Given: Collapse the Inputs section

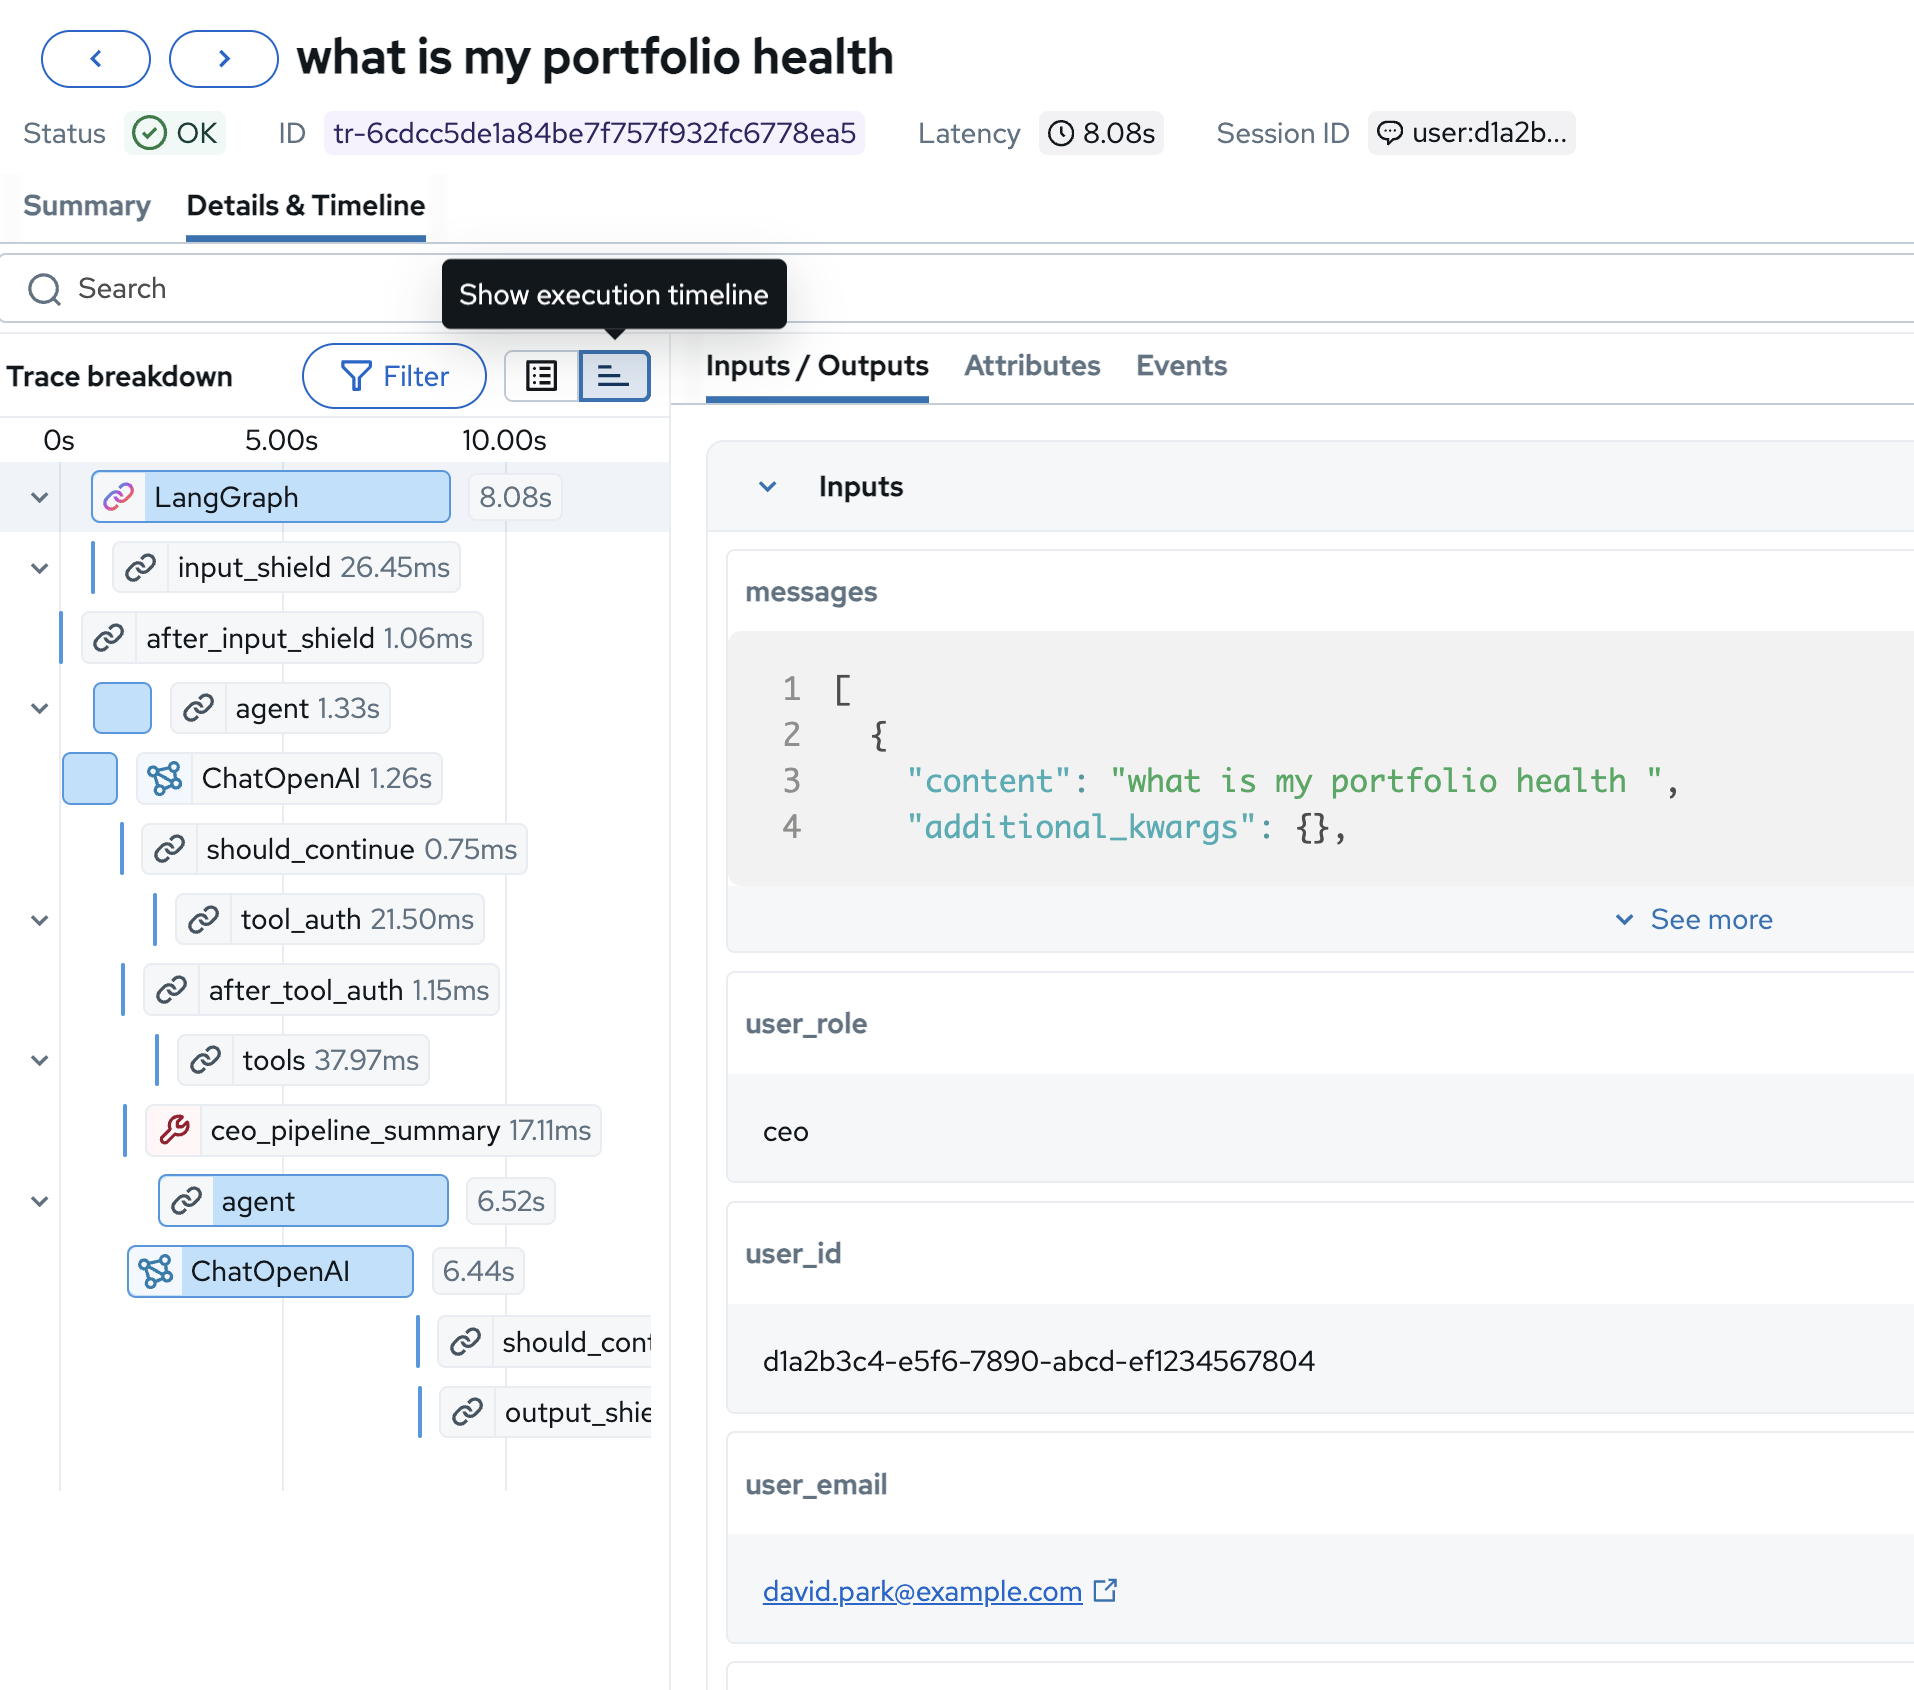Looking at the screenshot, I should pos(767,487).
